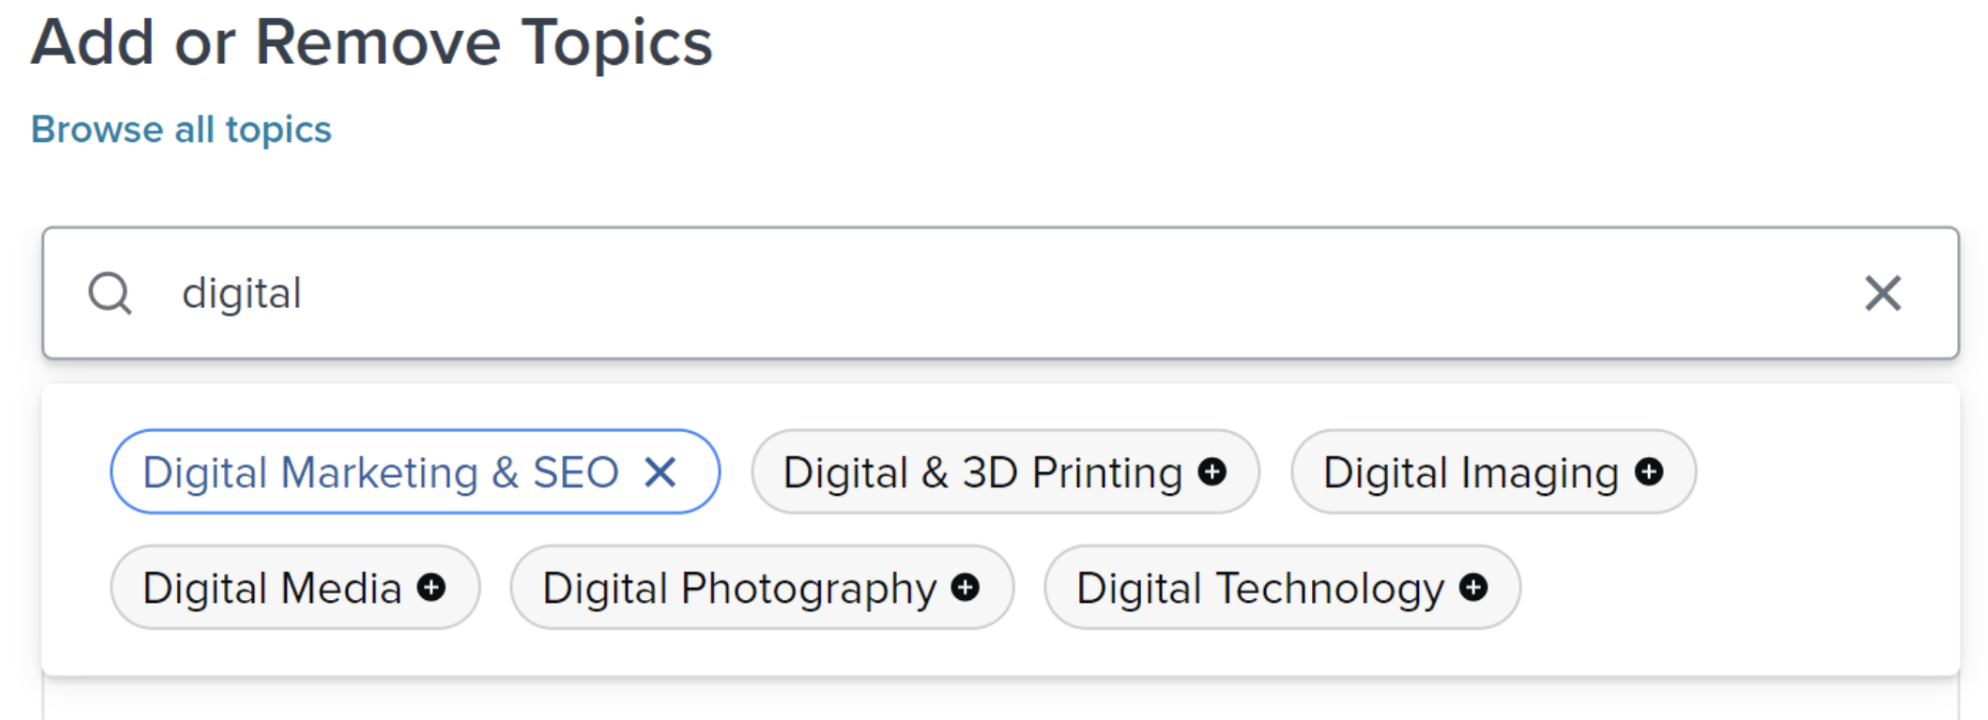Remove the Digital Marketing & SEO topic
This screenshot has height=720, width=1988.
tap(660, 472)
